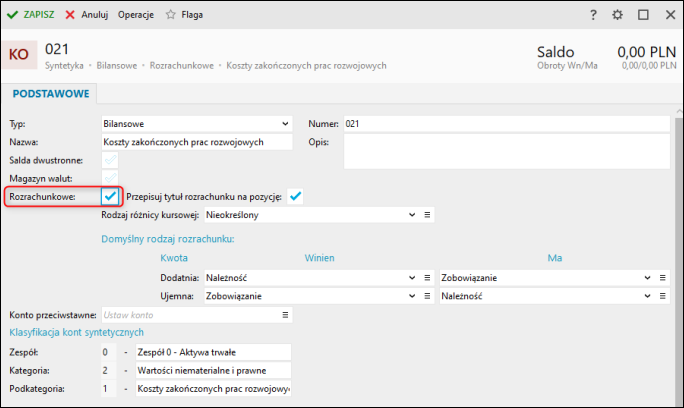The image size is (684, 408).
Task: Click the Opis text area
Action: click(505, 151)
